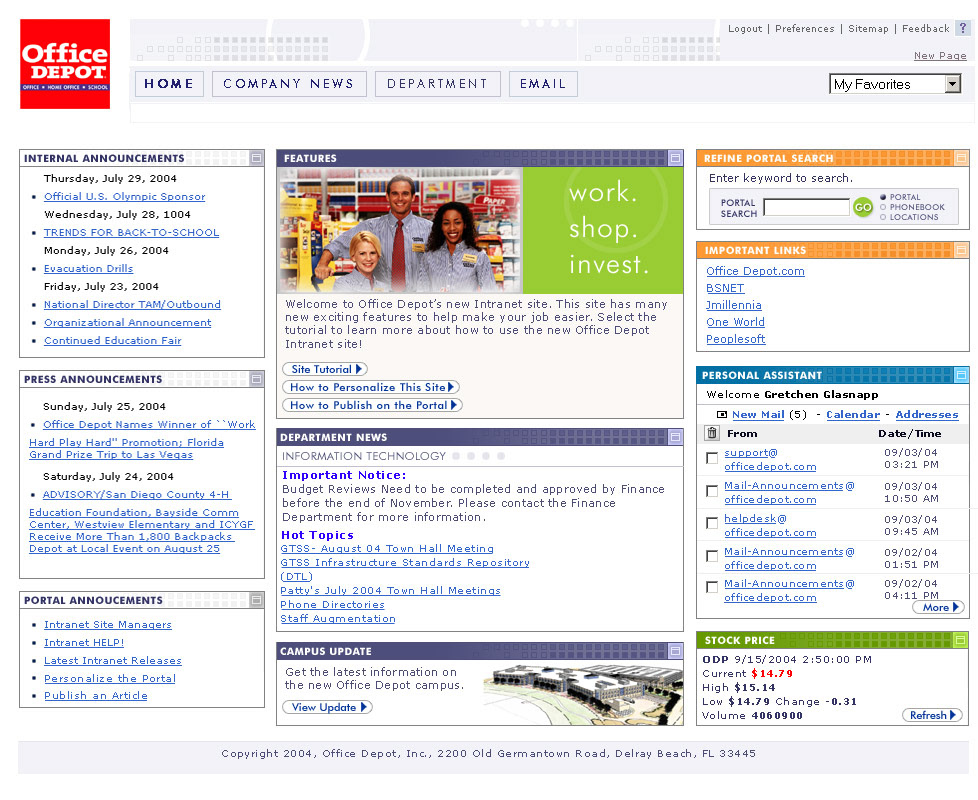
Task: Click the Site Tutorial button
Action: tap(325, 369)
